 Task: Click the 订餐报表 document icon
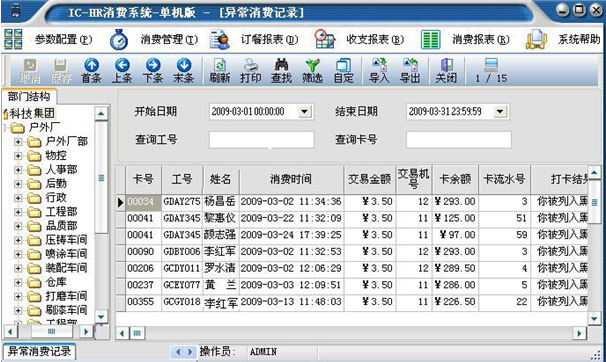click(x=220, y=39)
